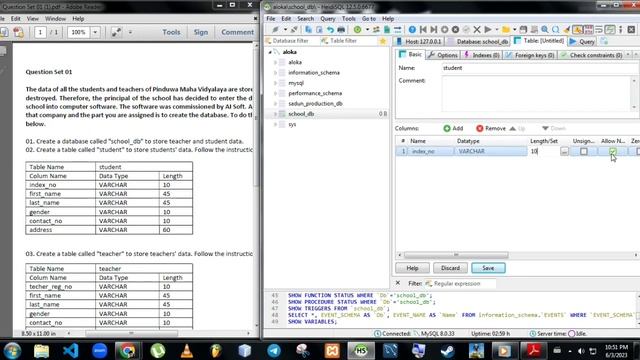Expand the aloka database node
Viewport: 640px width, 360px height.
[276, 62]
